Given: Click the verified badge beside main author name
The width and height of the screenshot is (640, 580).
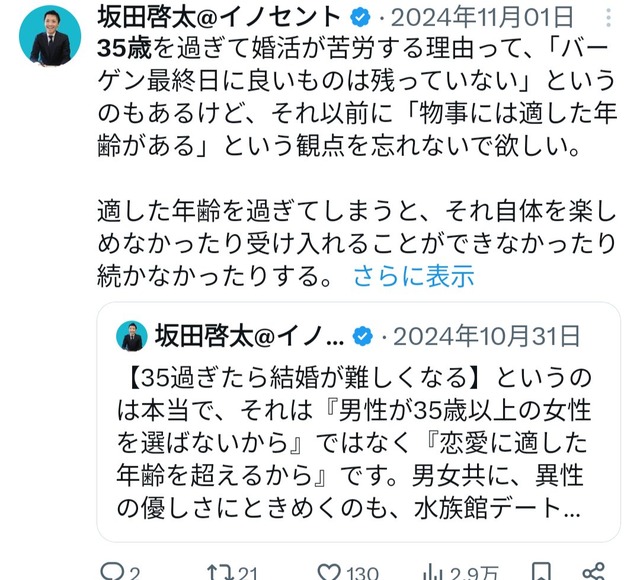Looking at the screenshot, I should pyautogui.click(x=360, y=18).
